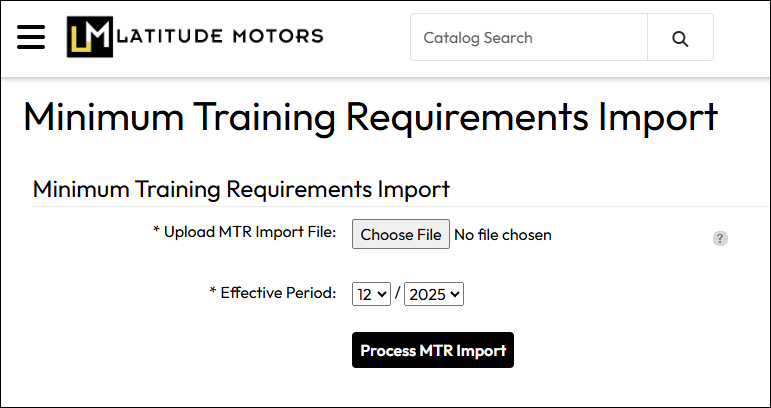Click the slash between month and year
The height and width of the screenshot is (408, 771).
(397, 294)
